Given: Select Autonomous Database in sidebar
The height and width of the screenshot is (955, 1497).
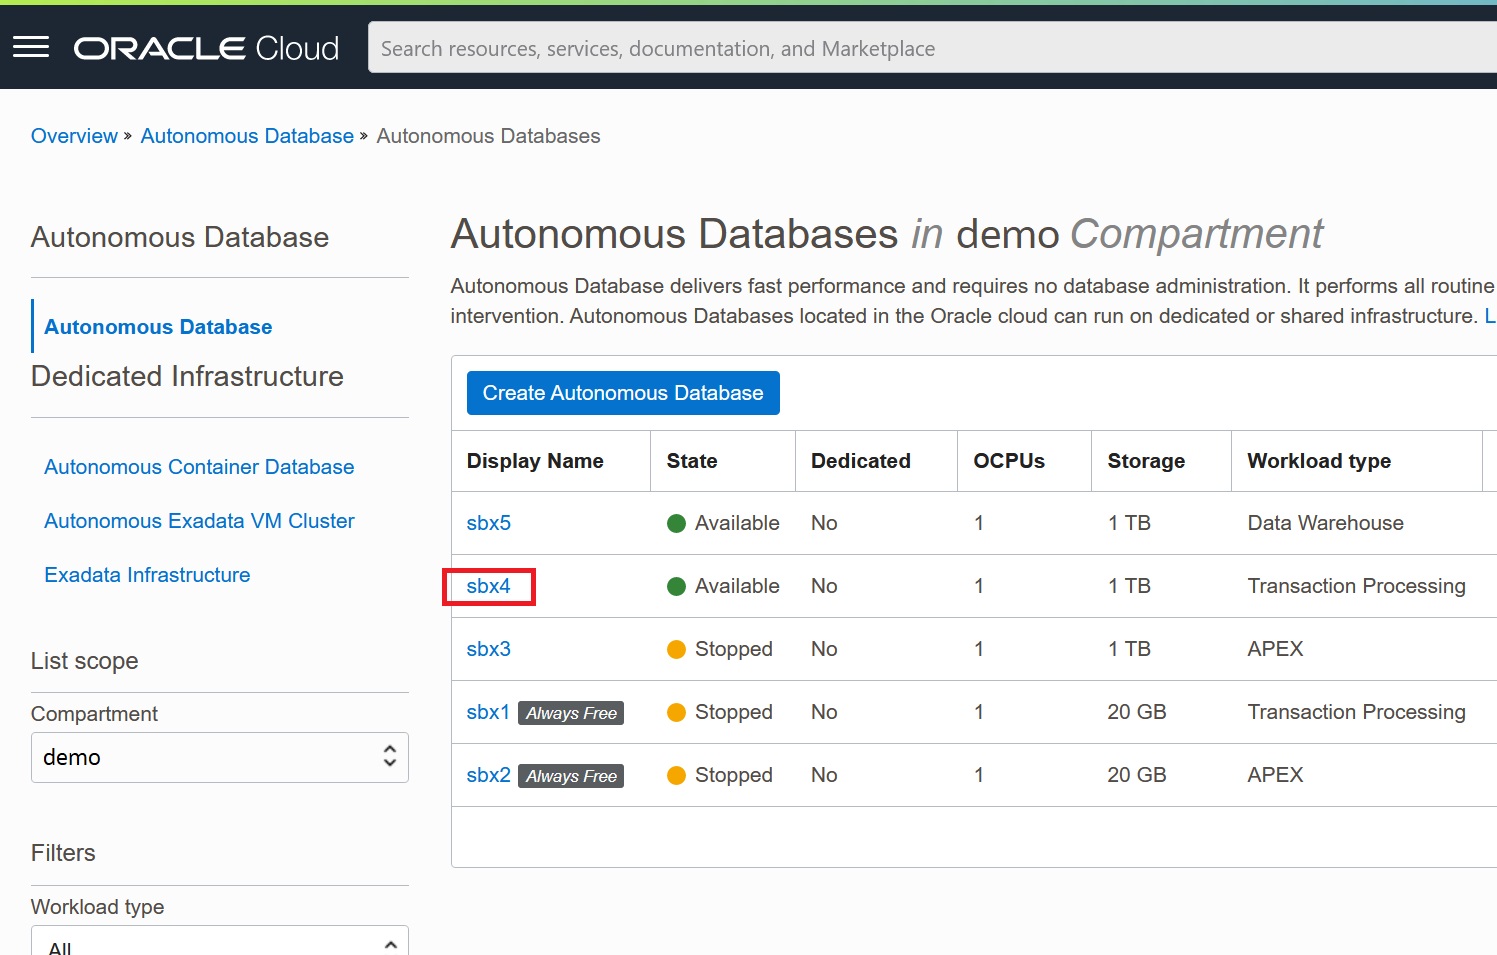Looking at the screenshot, I should point(158,327).
